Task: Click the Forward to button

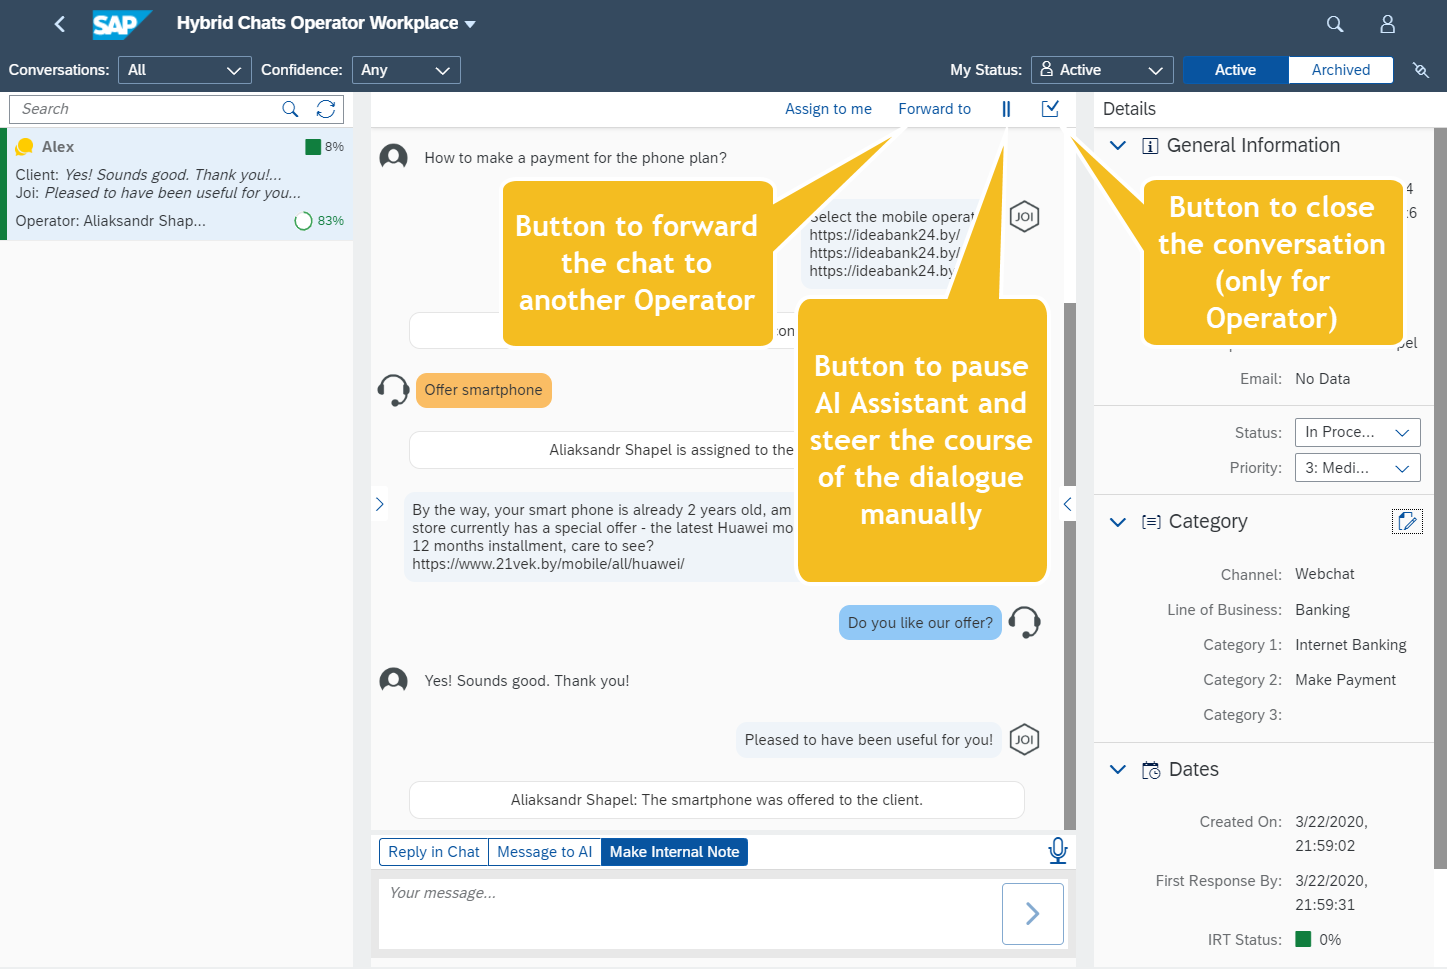Action: tap(934, 109)
